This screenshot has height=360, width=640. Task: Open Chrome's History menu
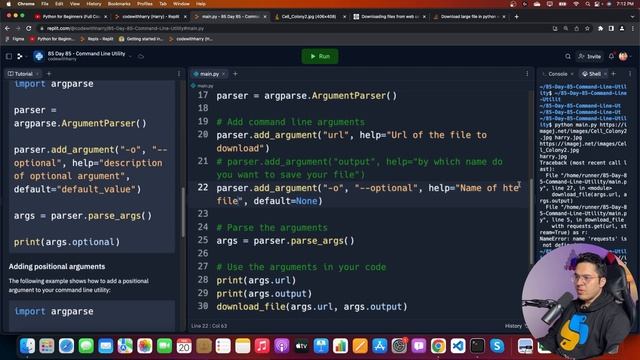point(93,4)
